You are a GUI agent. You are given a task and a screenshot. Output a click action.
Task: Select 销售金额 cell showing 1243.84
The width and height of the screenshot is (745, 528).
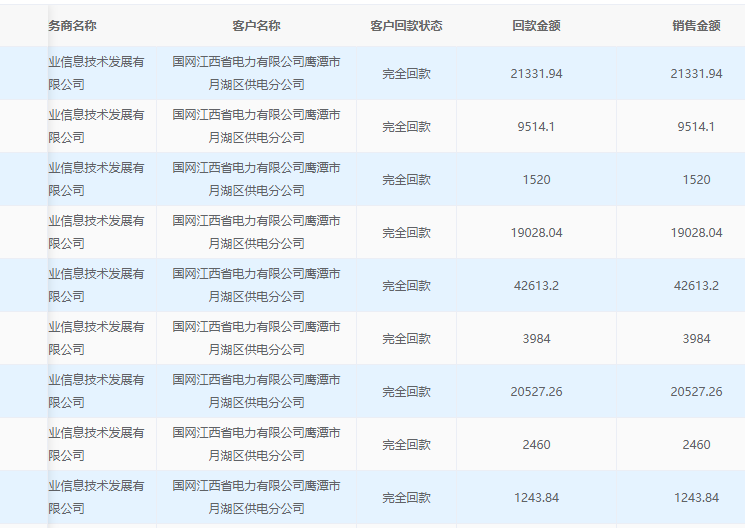click(697, 498)
